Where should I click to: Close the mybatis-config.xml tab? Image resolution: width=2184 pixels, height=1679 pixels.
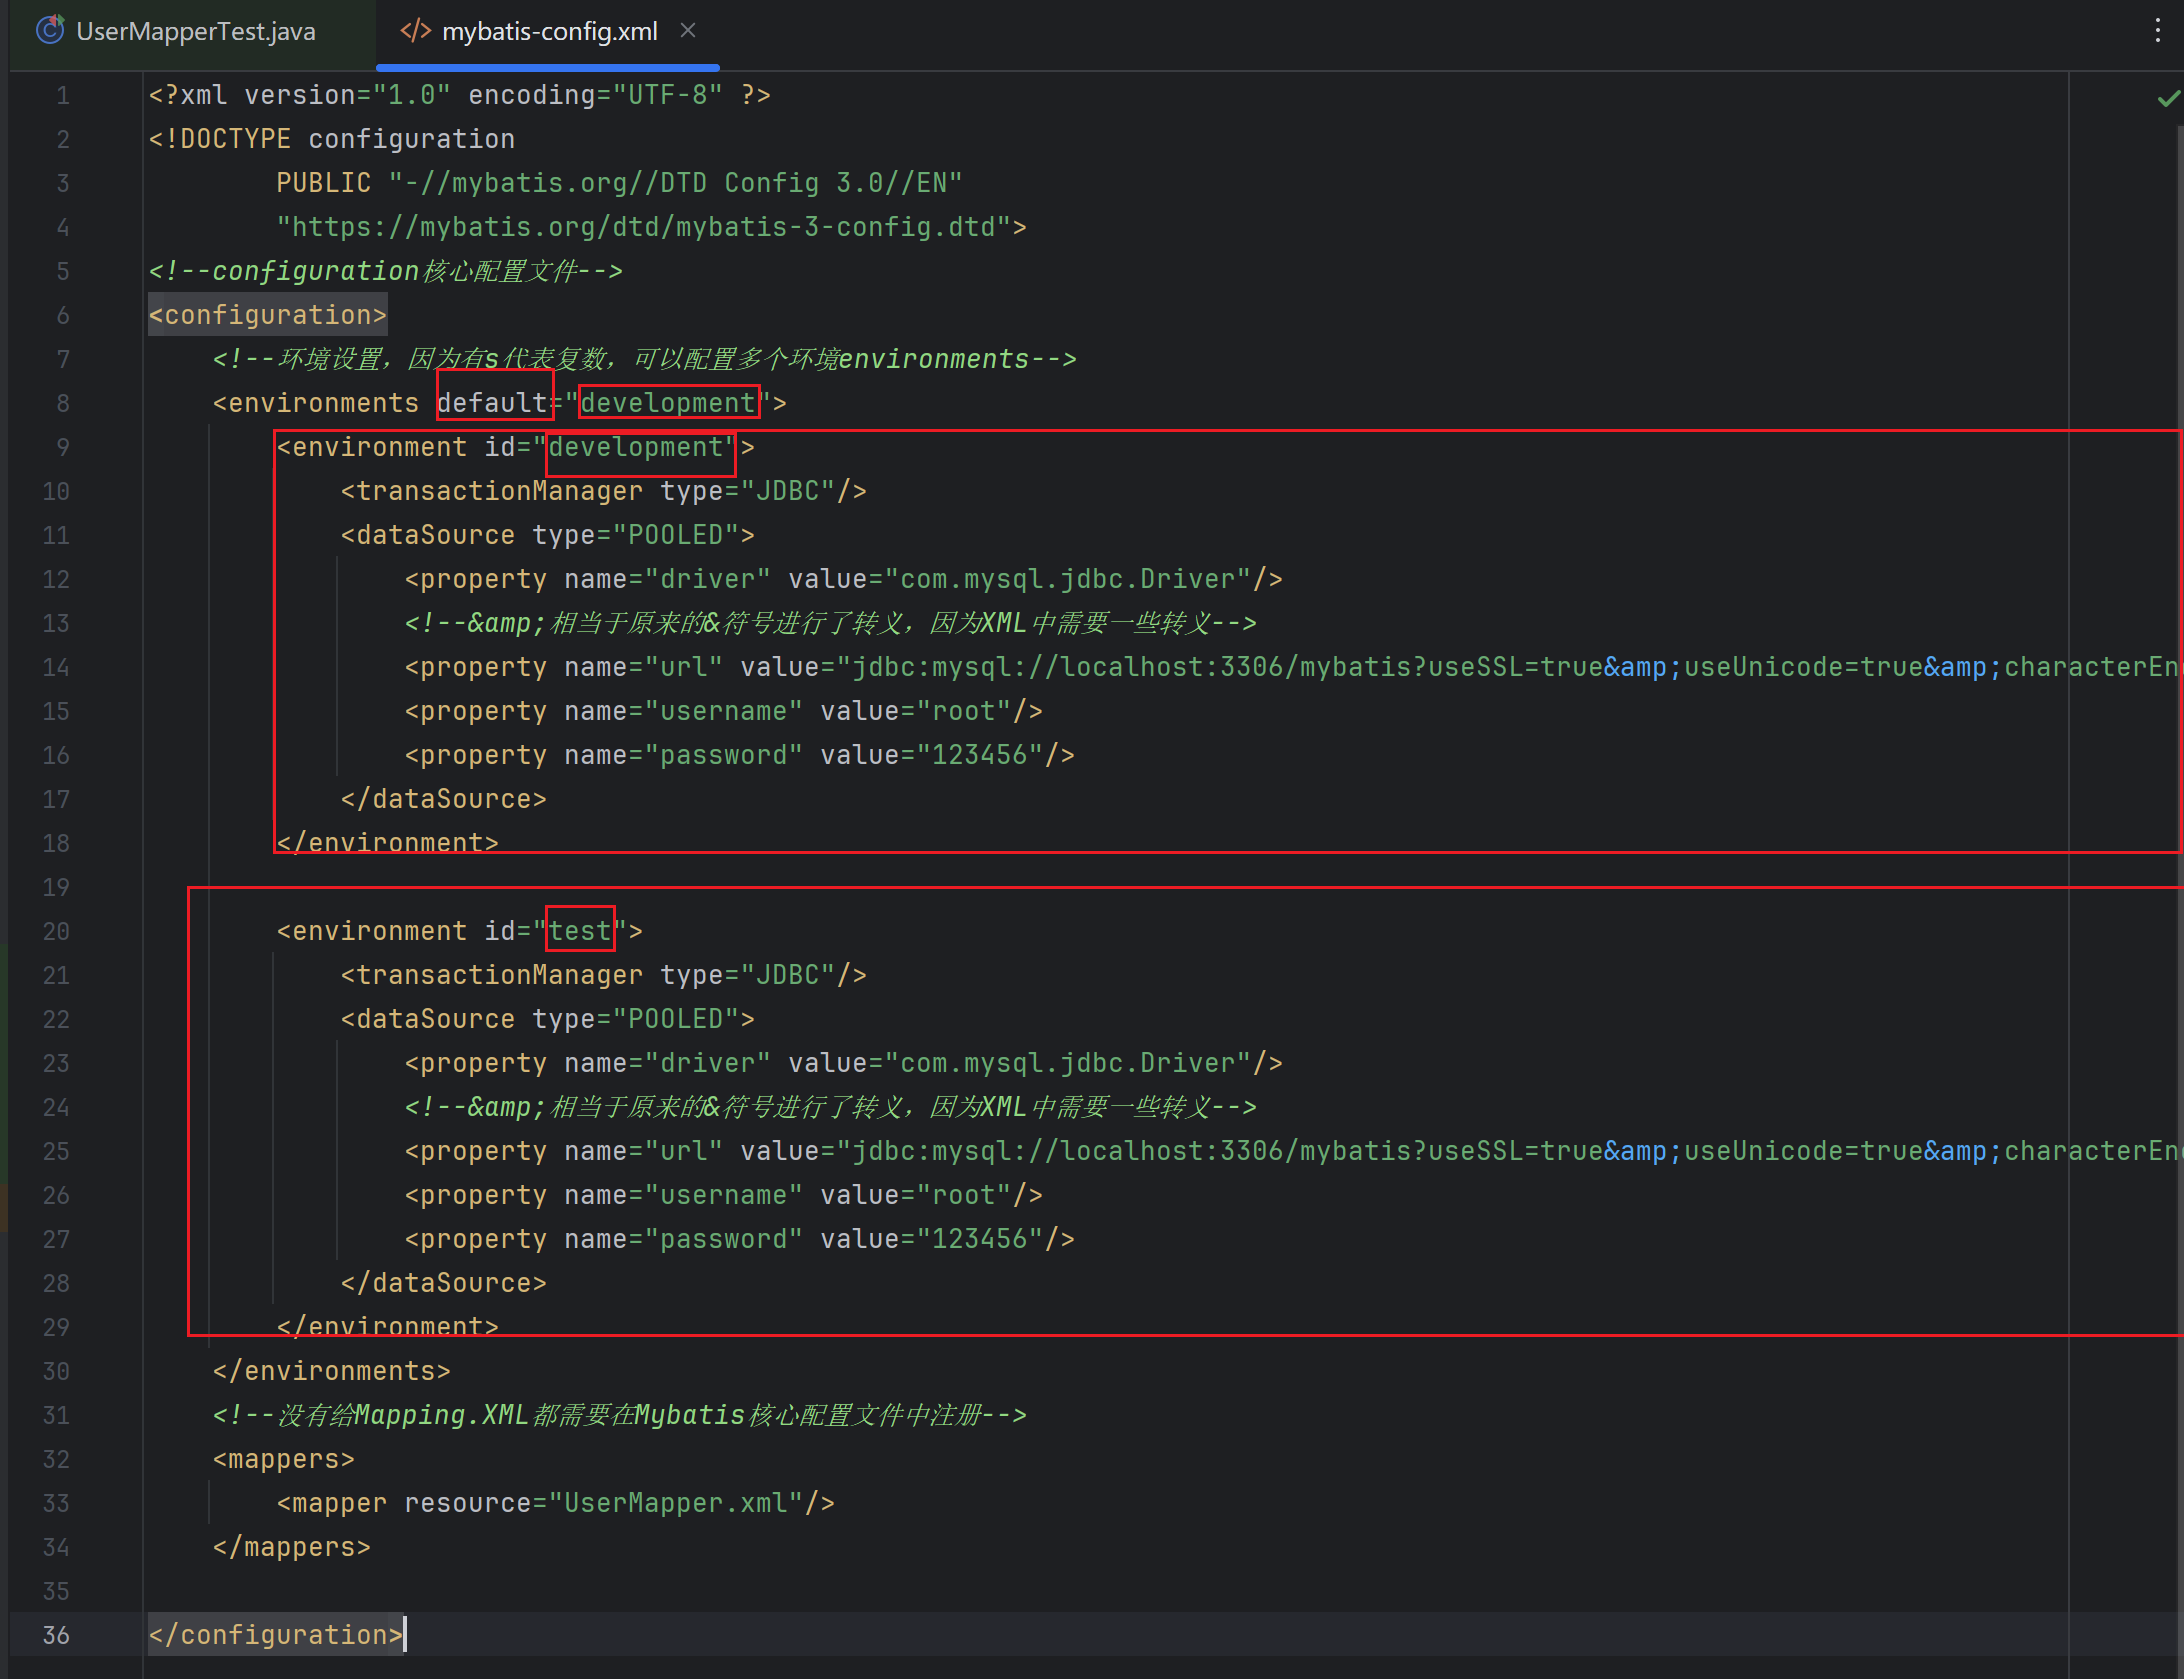pyautogui.click(x=687, y=30)
